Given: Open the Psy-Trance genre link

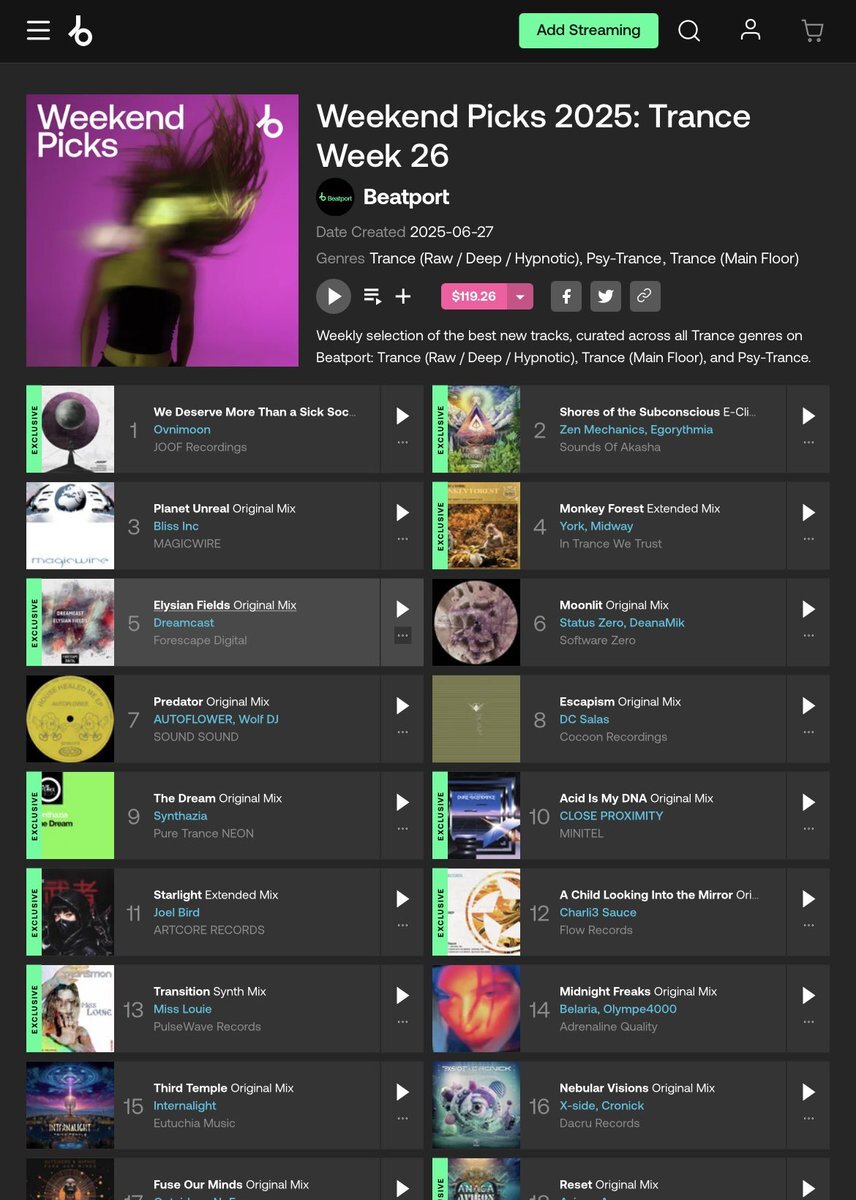Looking at the screenshot, I should coord(623,258).
